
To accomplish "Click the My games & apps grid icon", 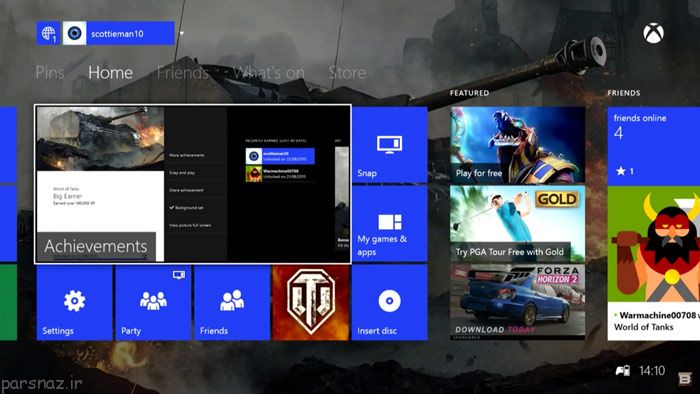I will click(x=390, y=222).
